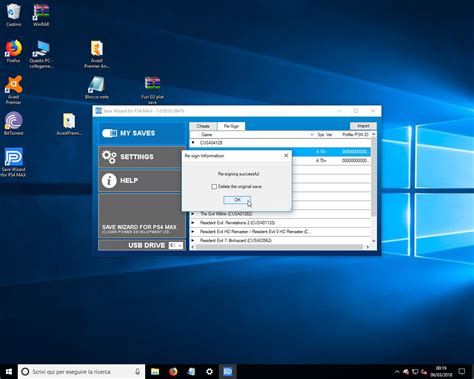This screenshot has width=474, height=379.
Task: Click the volume tray icon
Action: coord(424,372)
